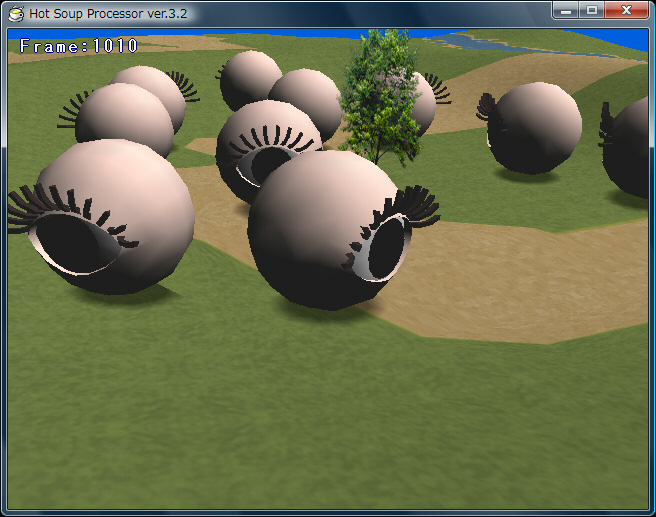Screen dimensions: 656x517
Task: Close the Hot Soup Processor window
Action: [626, 10]
